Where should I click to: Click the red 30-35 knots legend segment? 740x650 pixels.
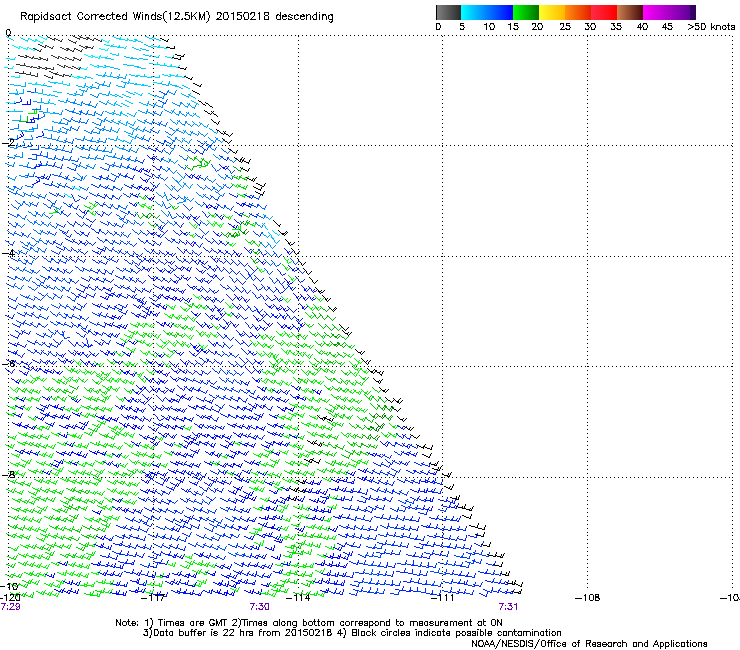[604, 12]
